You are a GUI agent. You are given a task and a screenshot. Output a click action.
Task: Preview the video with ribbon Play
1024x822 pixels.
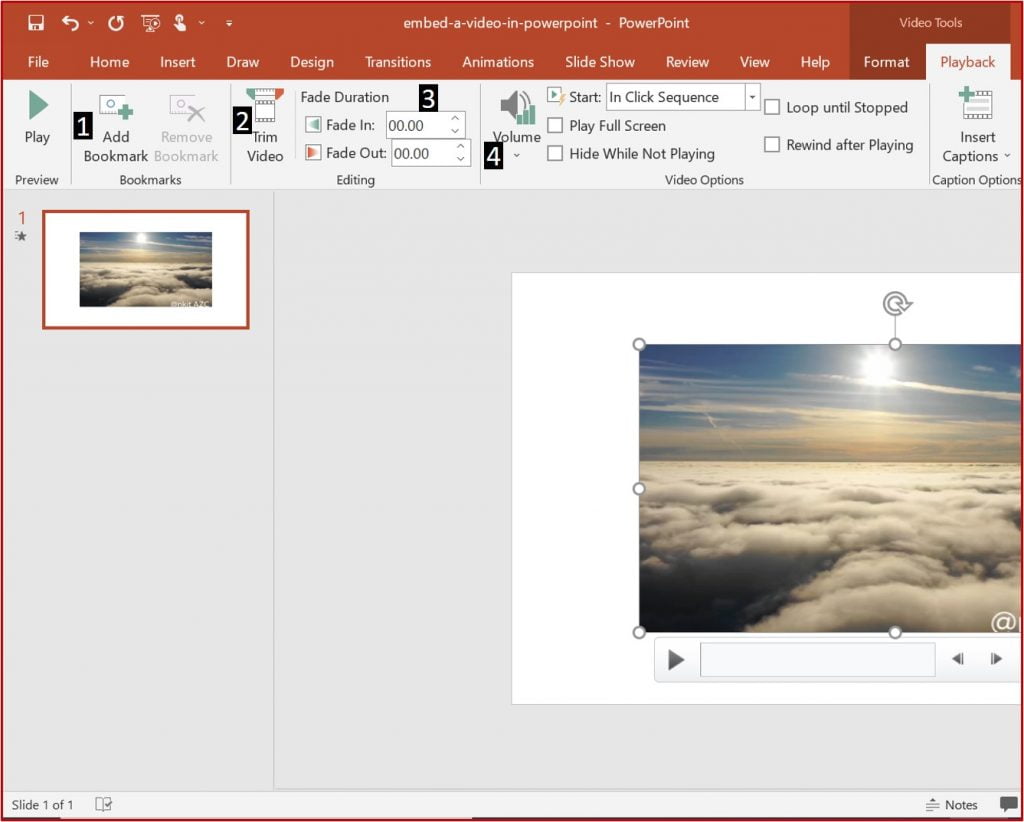[x=37, y=118]
